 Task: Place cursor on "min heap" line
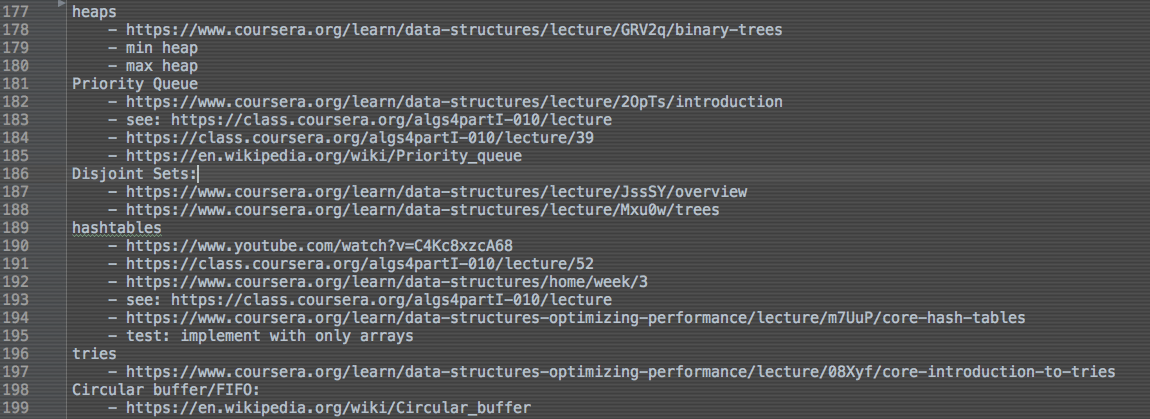coord(161,48)
